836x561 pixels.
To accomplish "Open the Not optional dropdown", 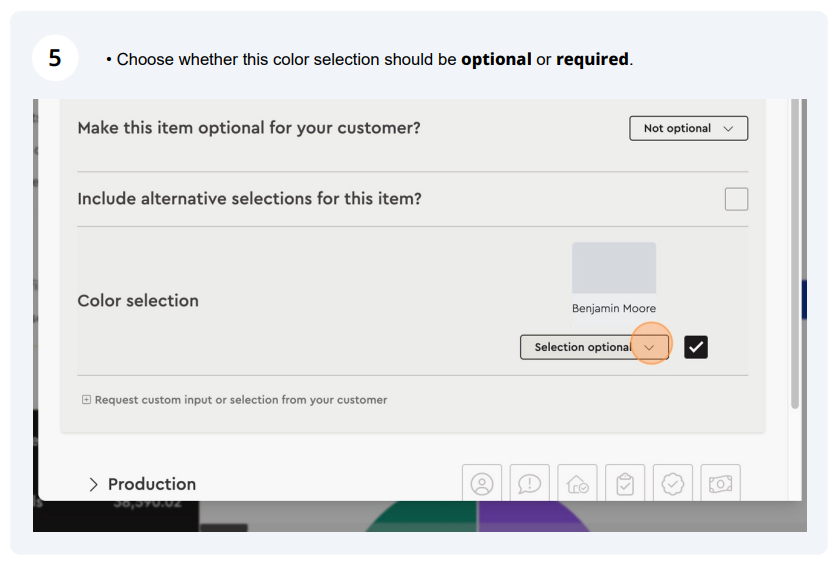I will pos(688,129).
